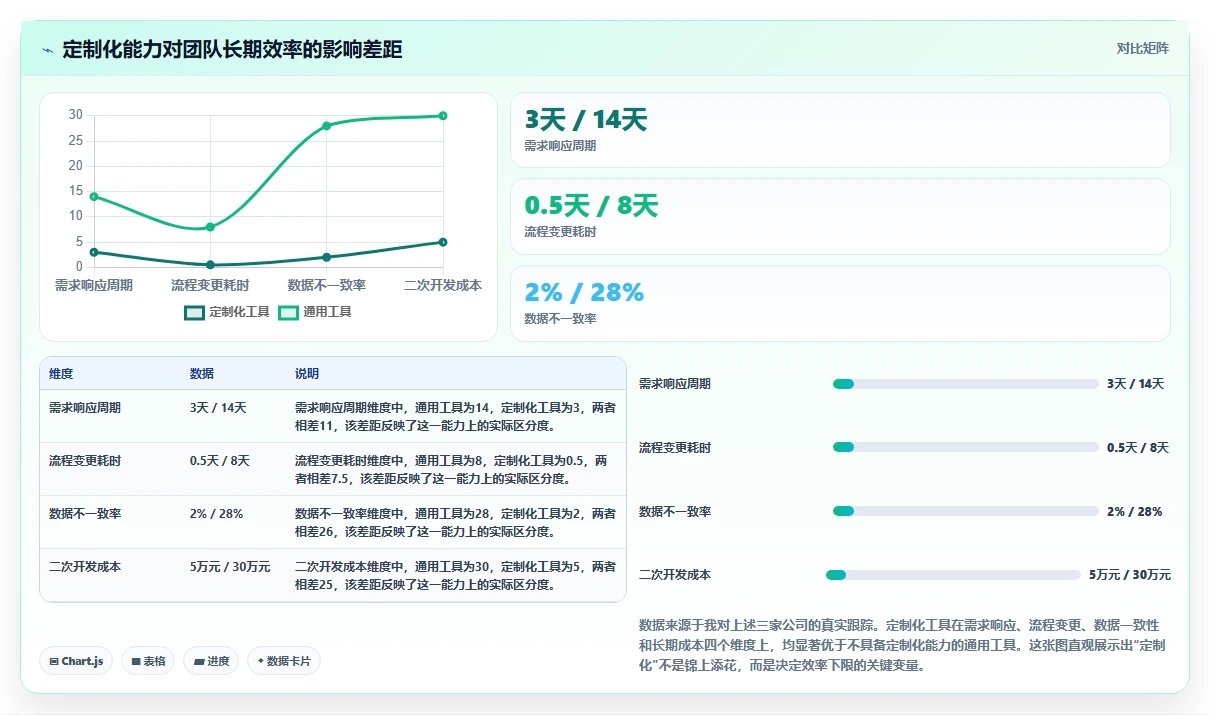Select the 流程变更耗时 table row label

[85, 461]
